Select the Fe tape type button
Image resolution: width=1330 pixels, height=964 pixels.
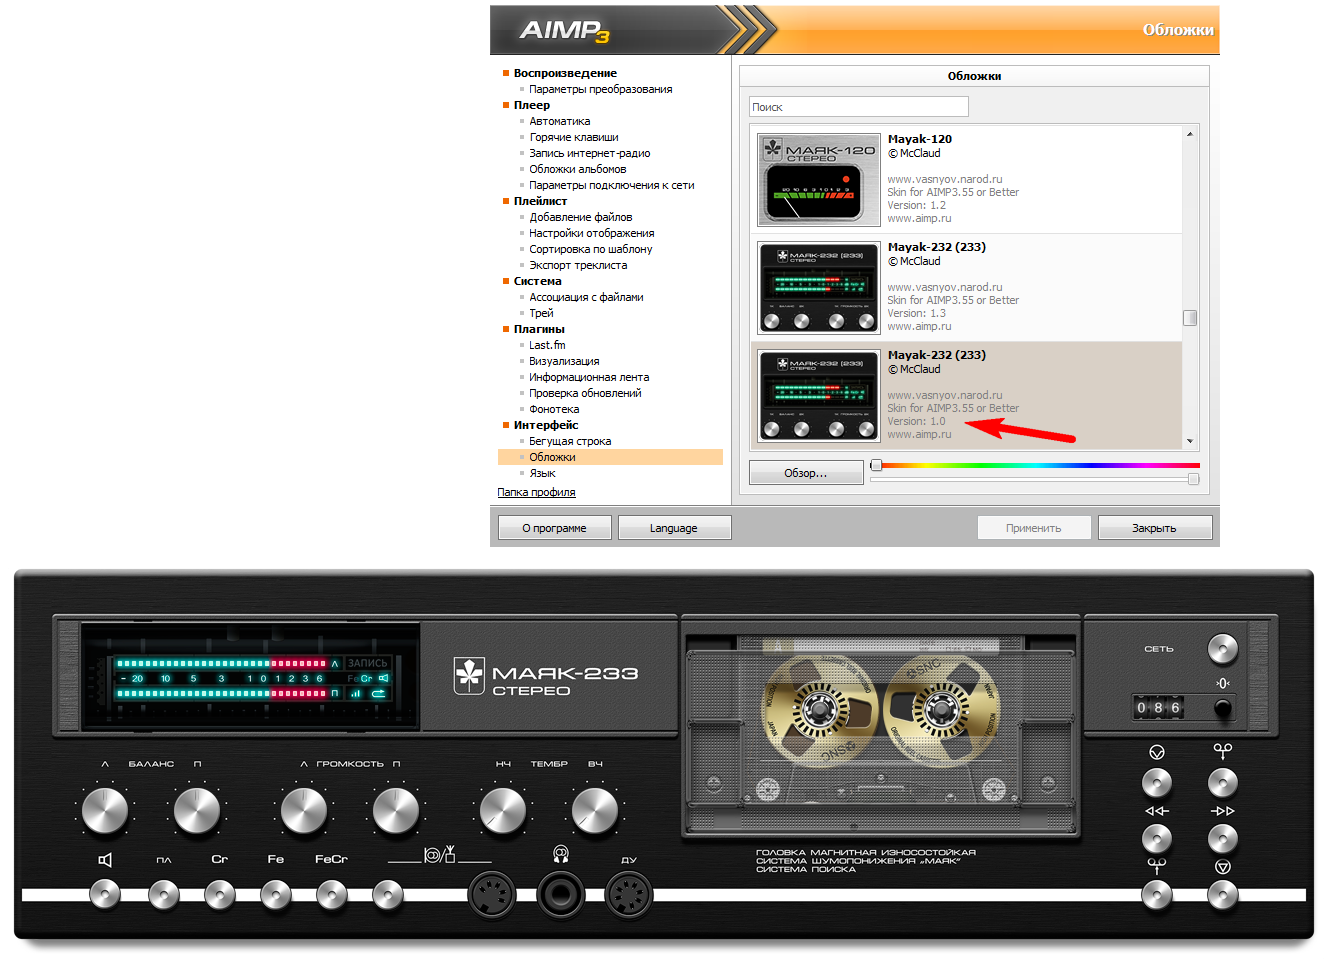click(x=276, y=894)
